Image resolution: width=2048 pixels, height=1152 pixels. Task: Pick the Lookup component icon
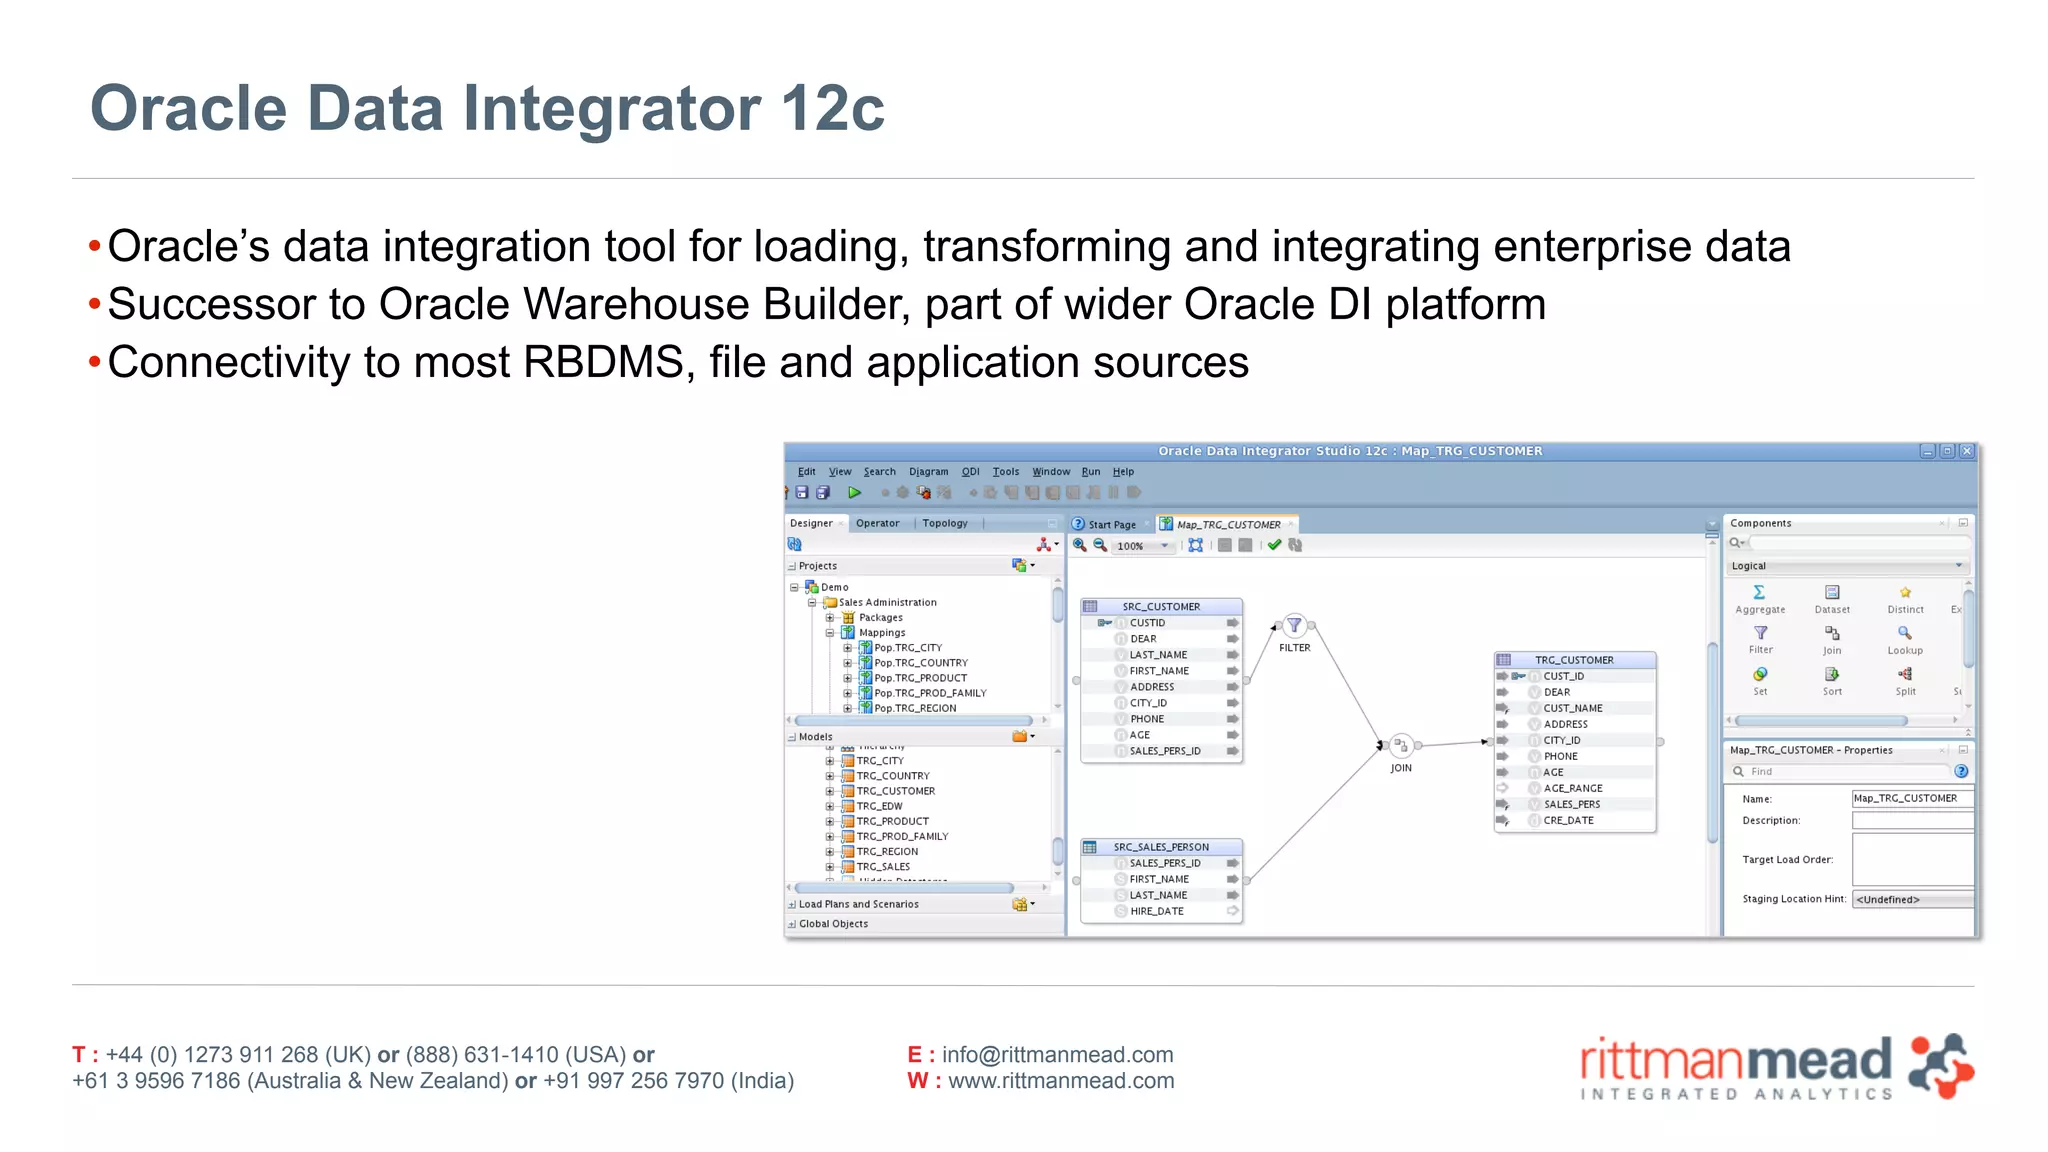(x=1904, y=634)
